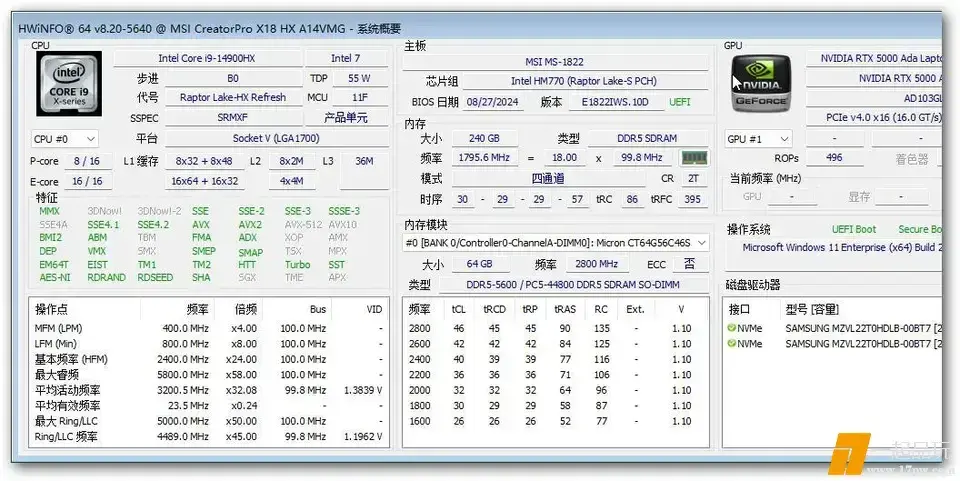960x481 pixels.
Task: Click the SSE4.2 feature flag
Action: point(153,225)
